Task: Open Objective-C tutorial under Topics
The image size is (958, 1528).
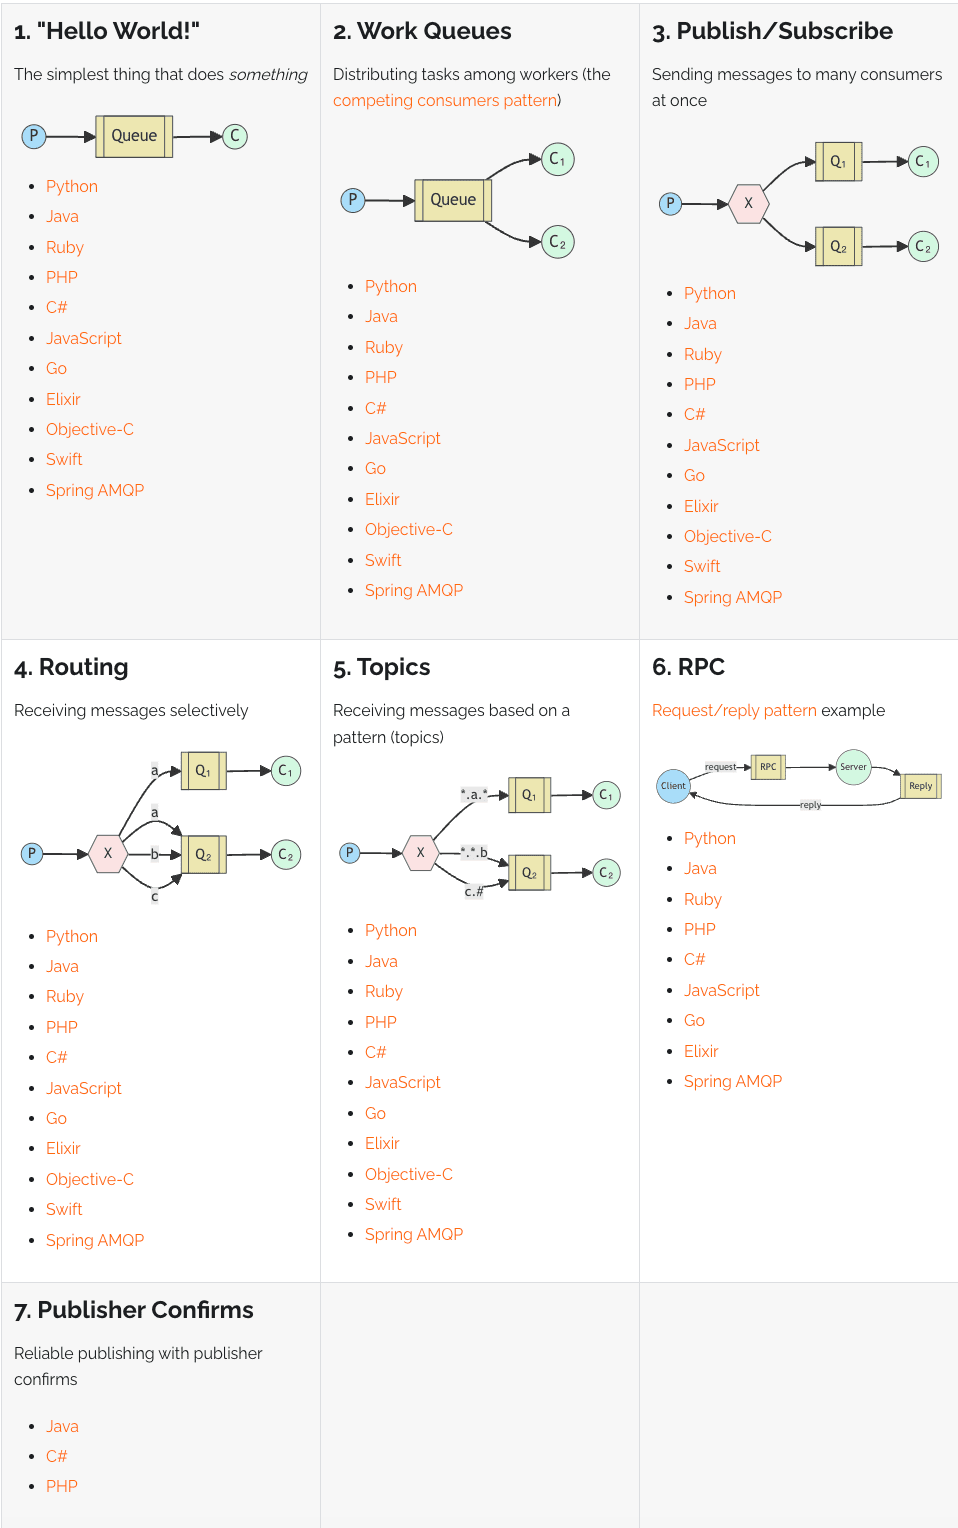Action: click(x=409, y=1174)
